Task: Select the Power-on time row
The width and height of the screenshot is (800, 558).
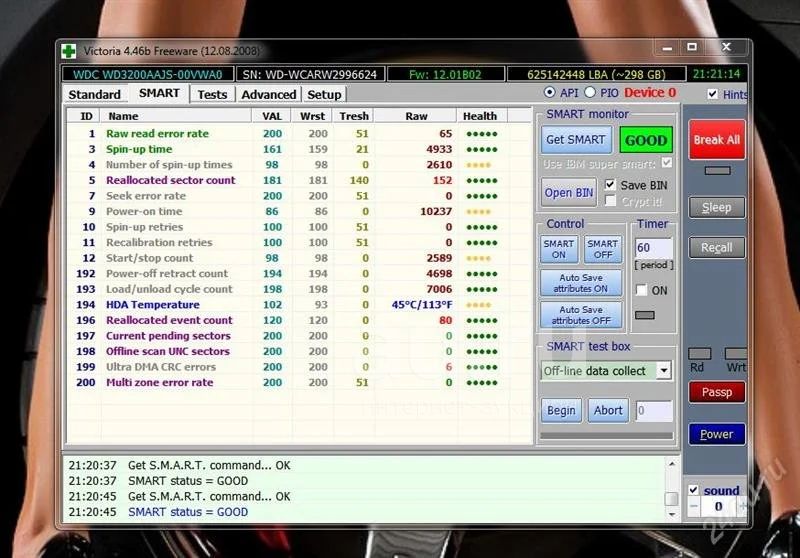Action: [x=298, y=211]
